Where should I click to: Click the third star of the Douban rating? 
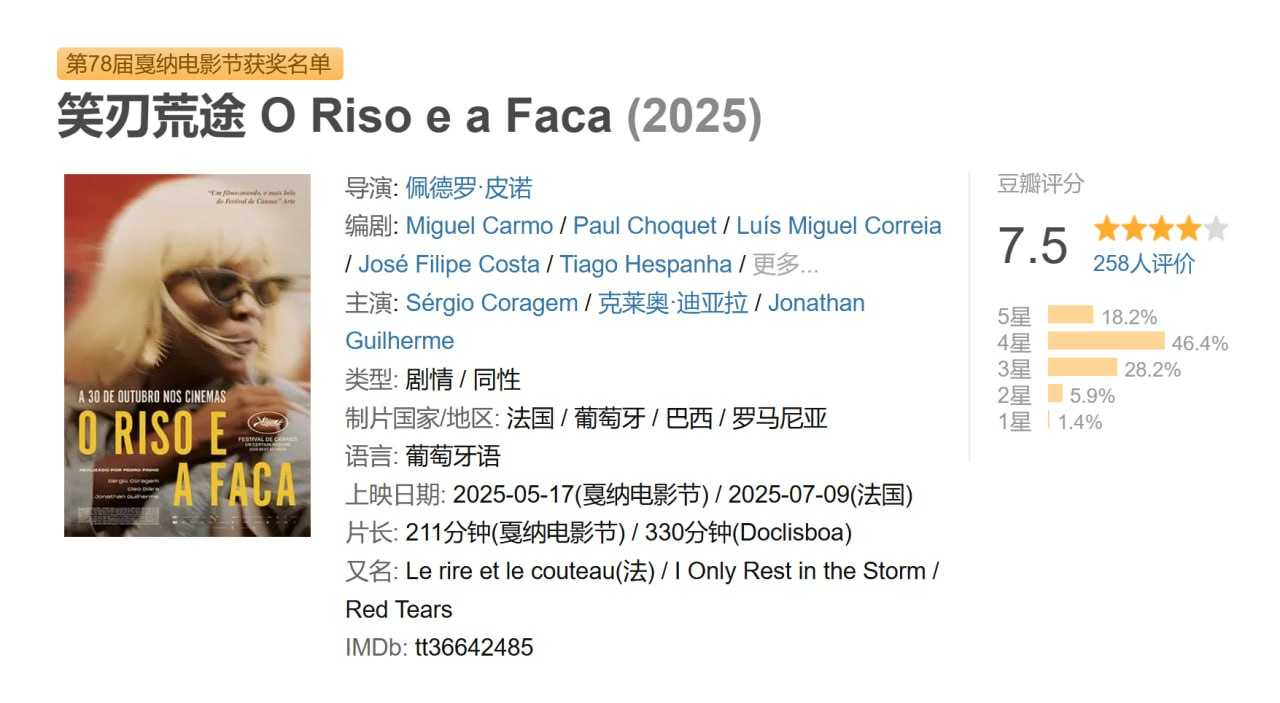(1164, 227)
